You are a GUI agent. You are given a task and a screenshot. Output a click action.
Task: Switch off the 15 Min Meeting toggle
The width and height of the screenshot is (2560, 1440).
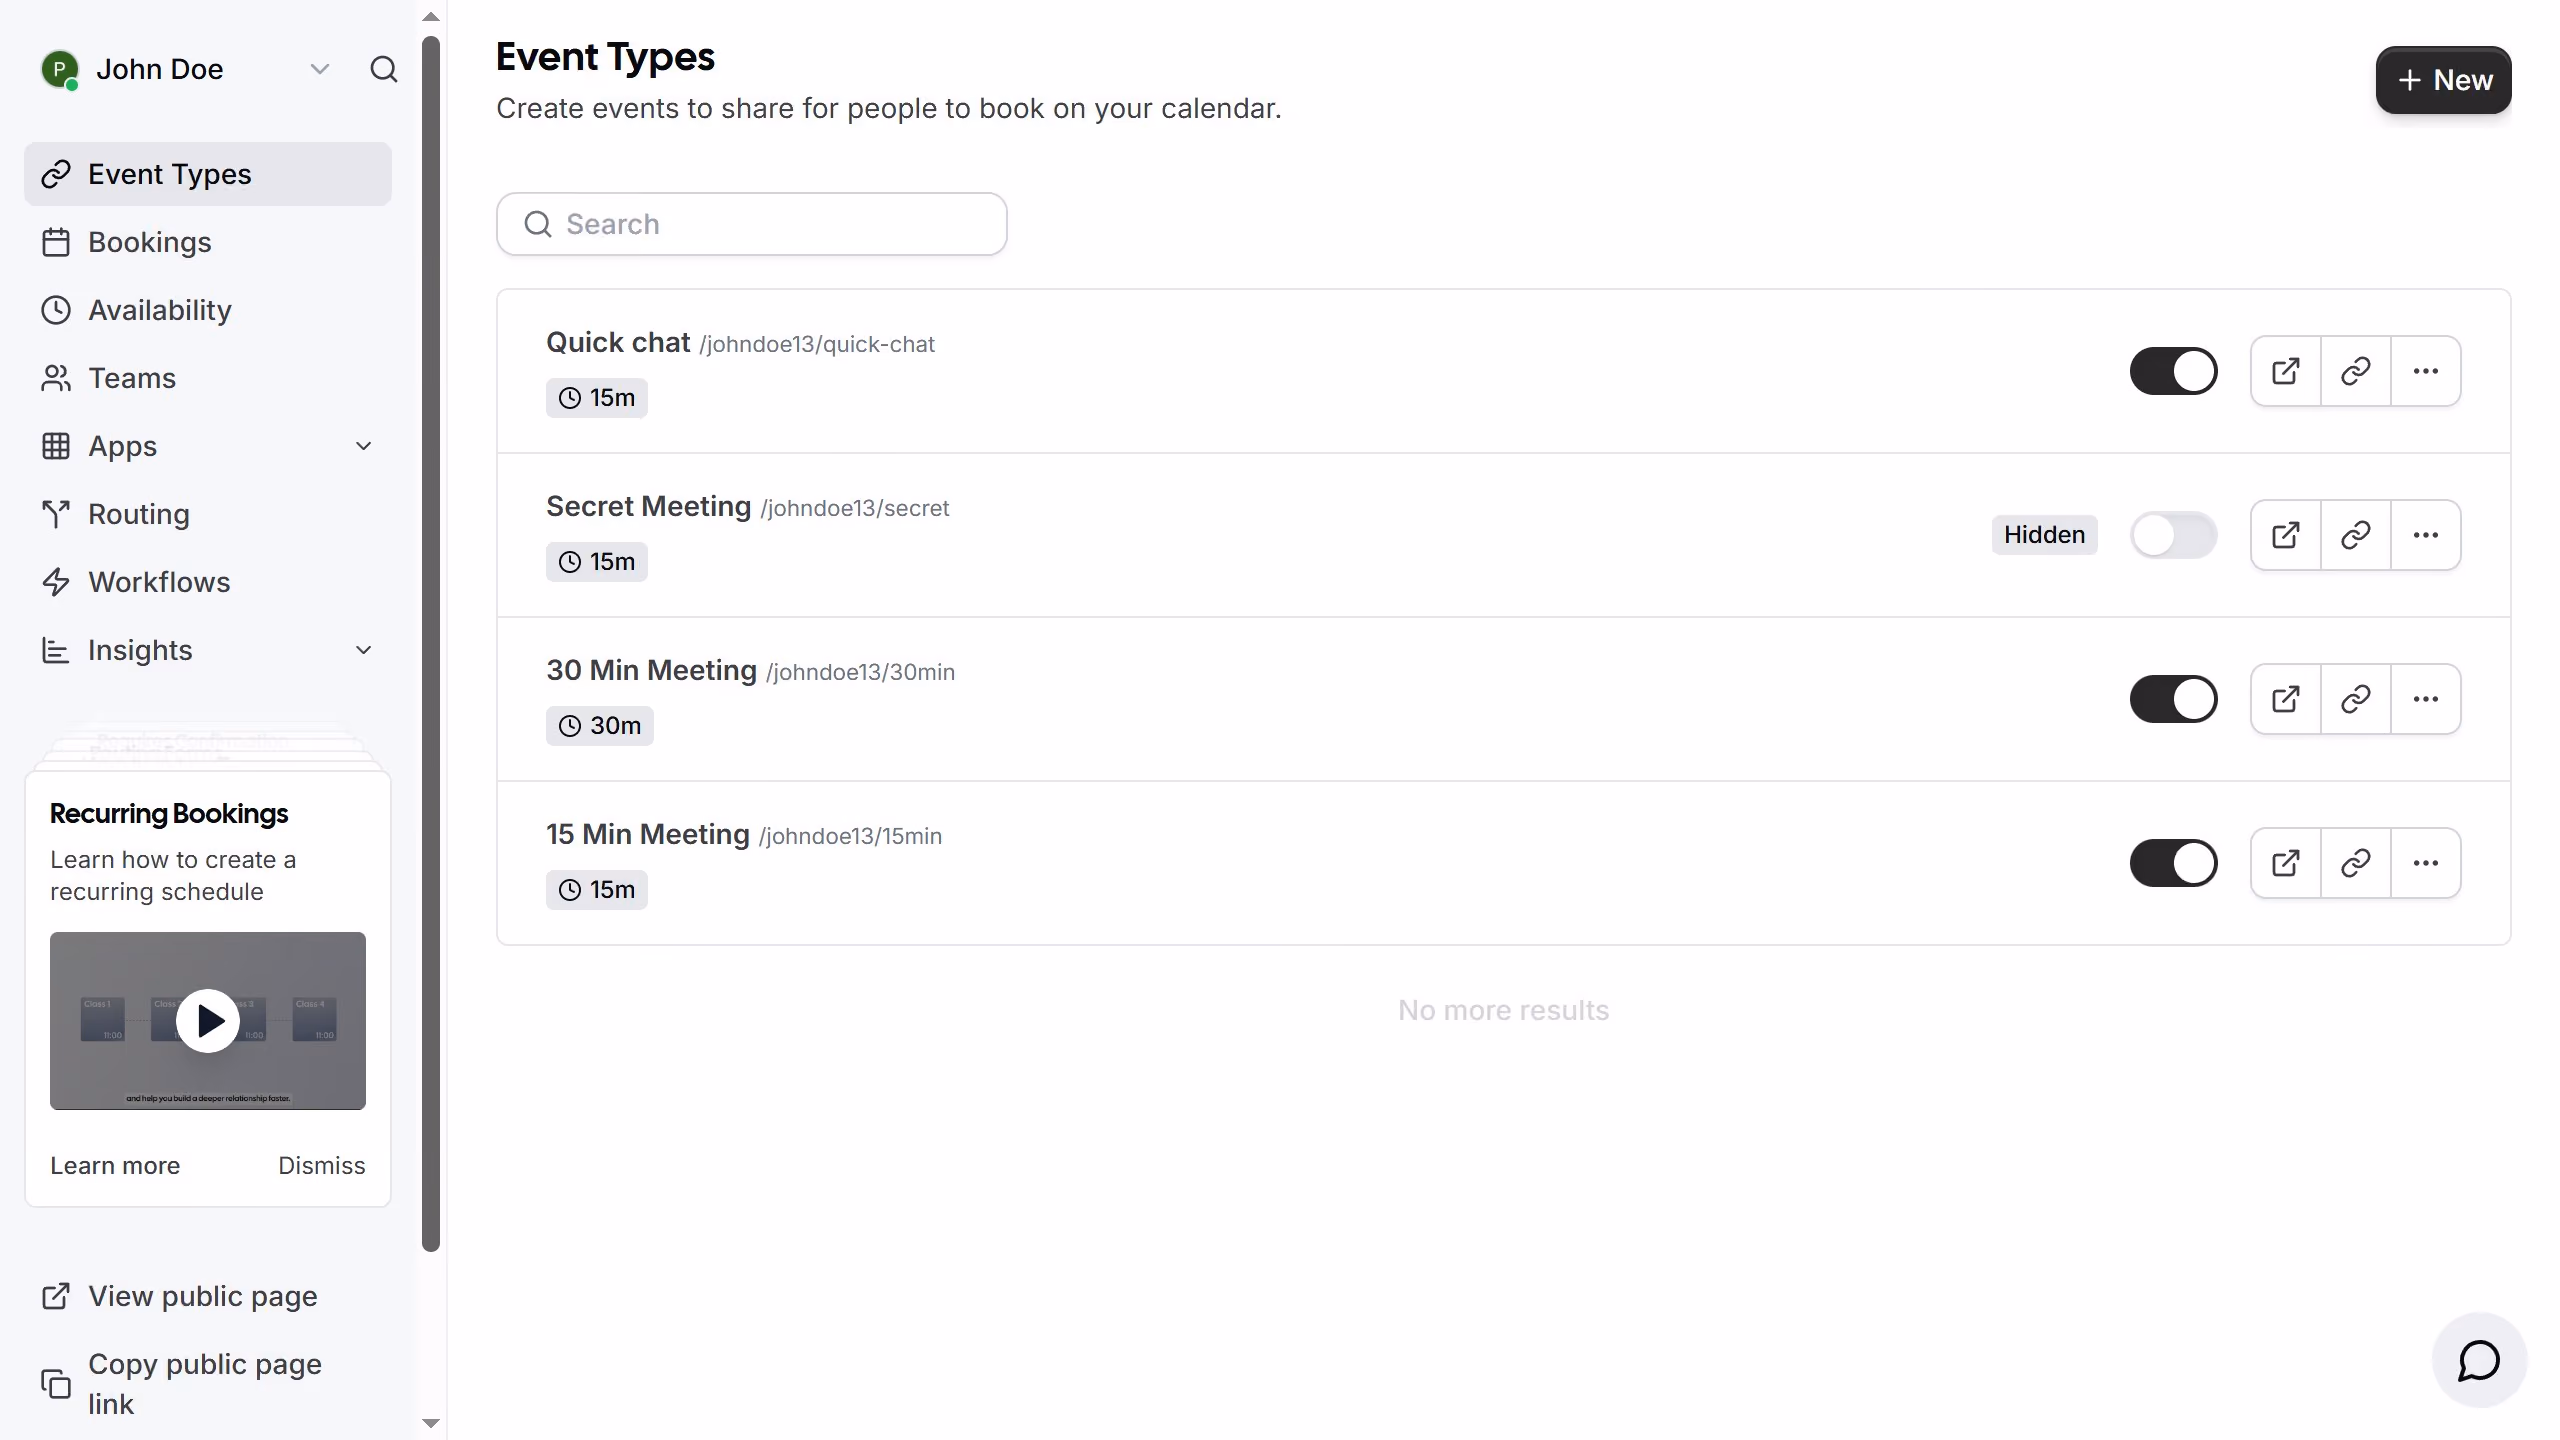(2174, 863)
